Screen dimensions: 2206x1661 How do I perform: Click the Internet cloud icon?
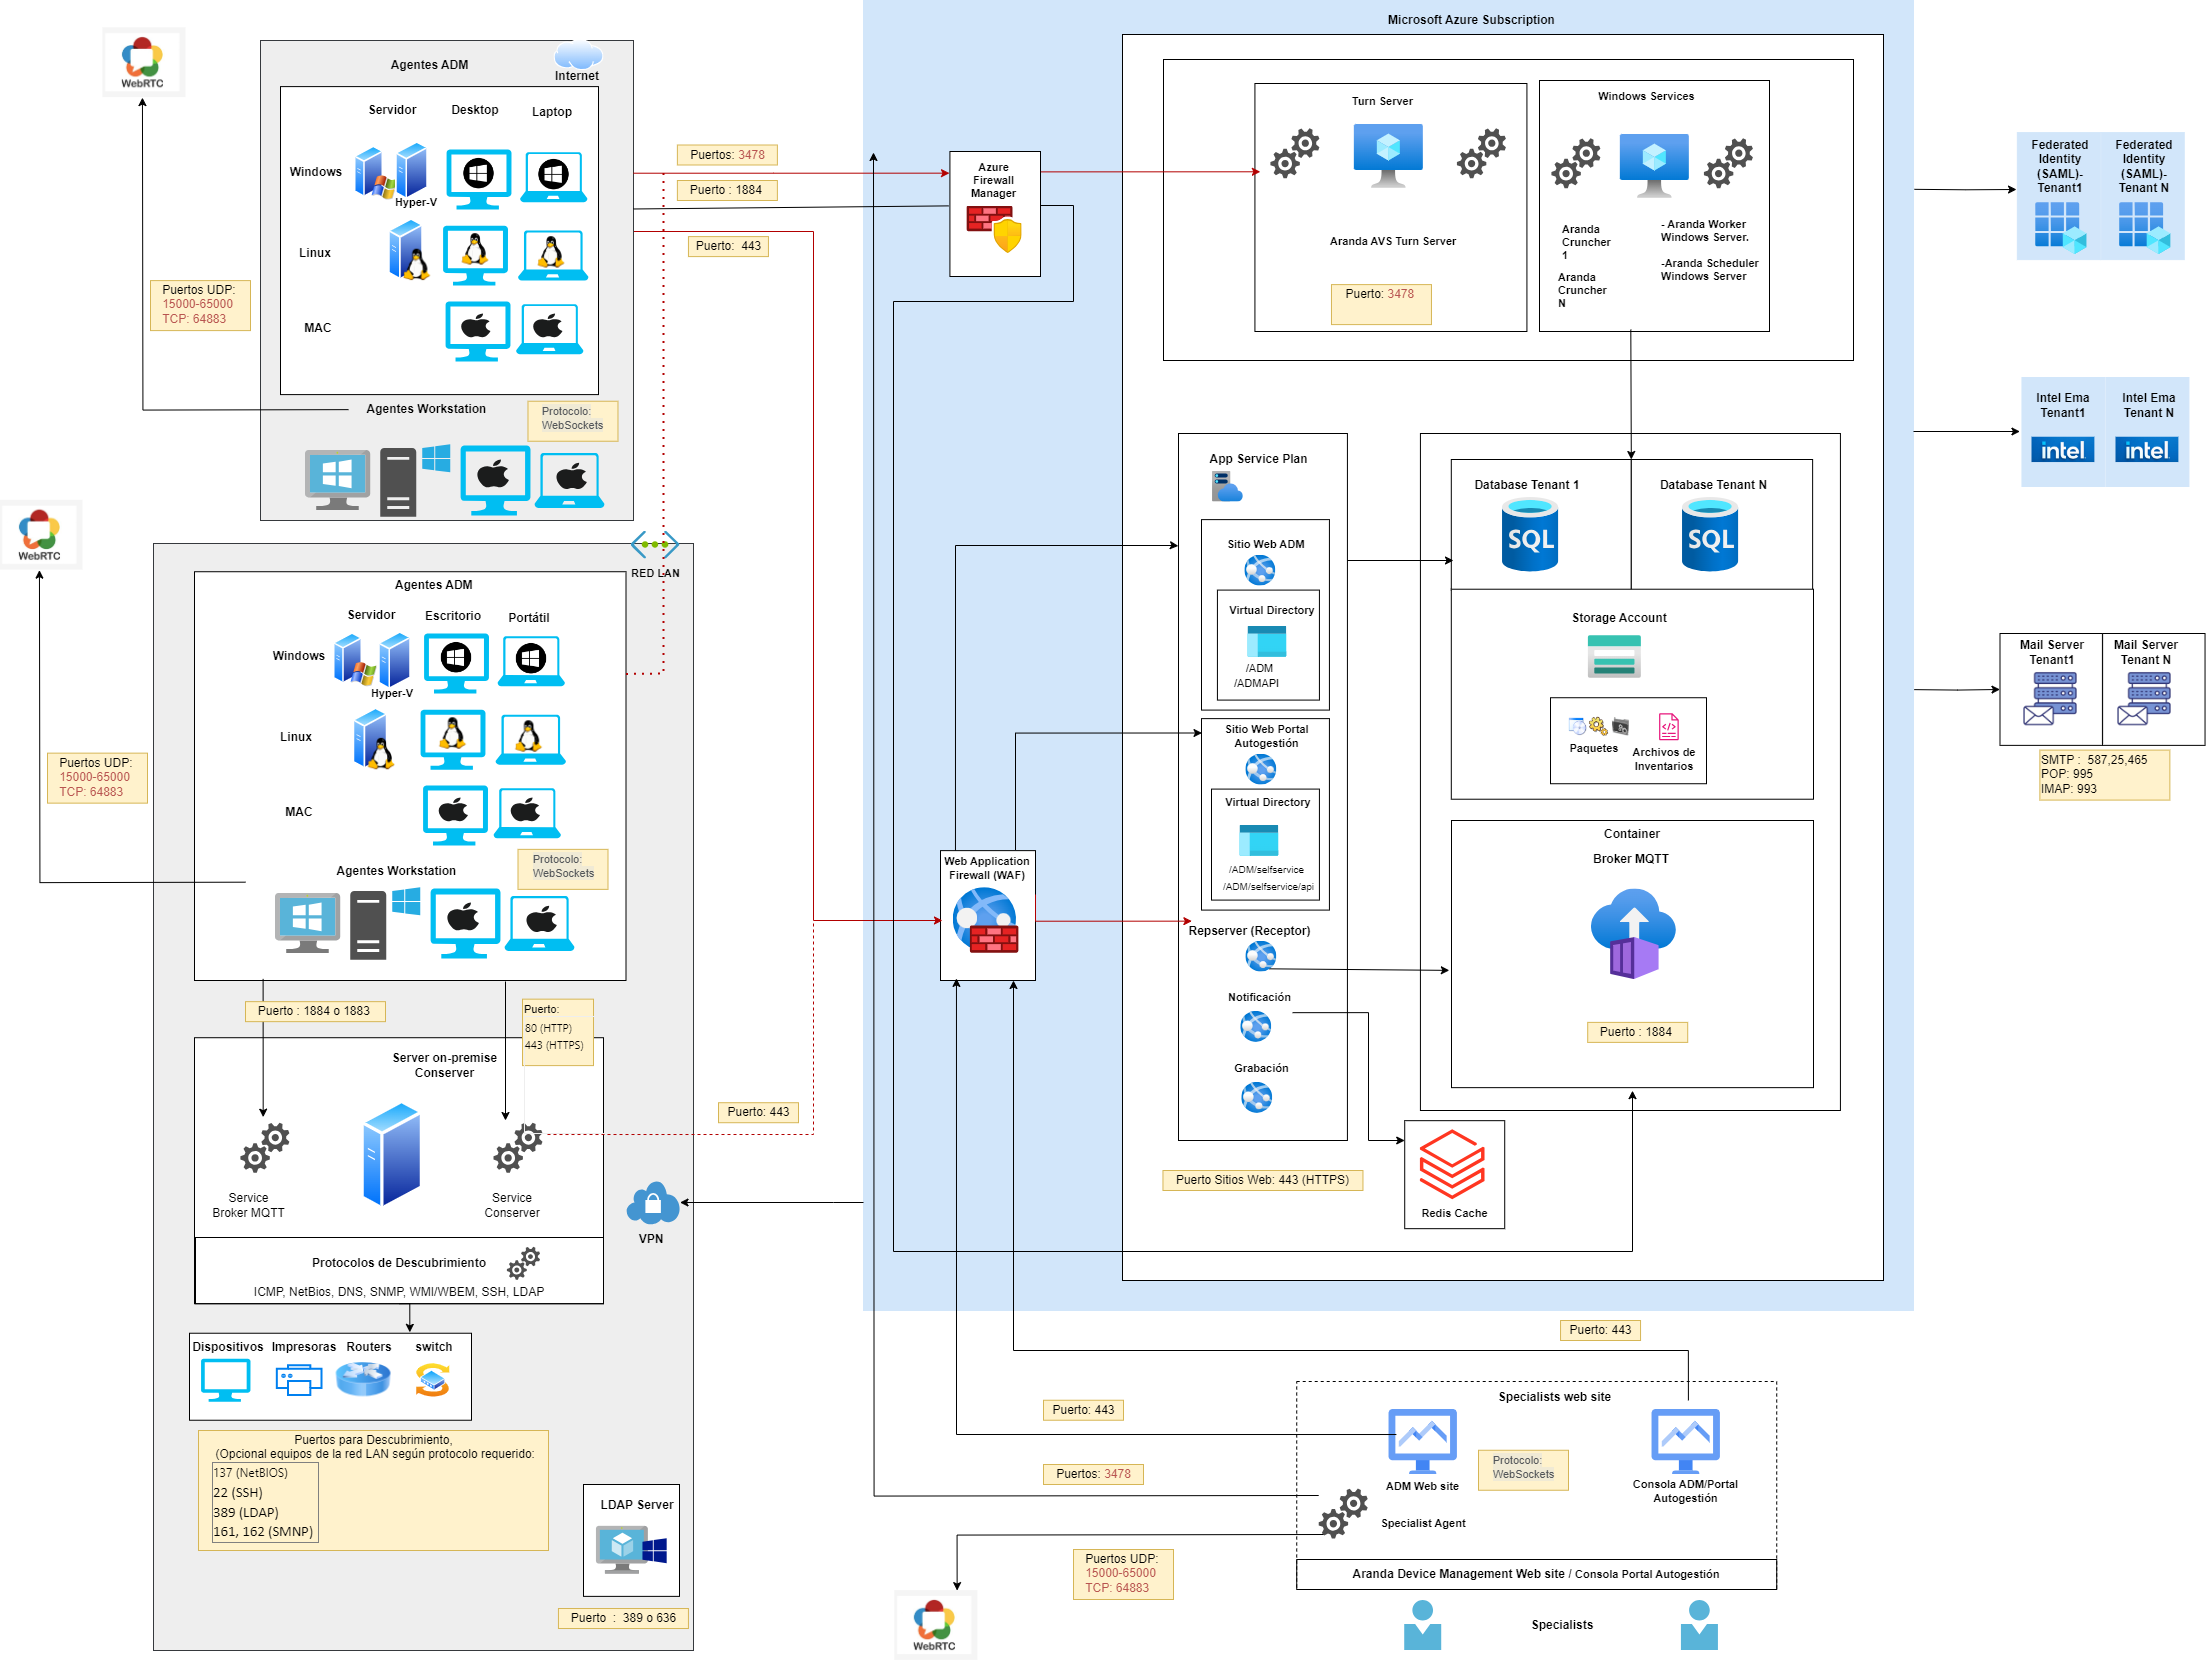578,54
